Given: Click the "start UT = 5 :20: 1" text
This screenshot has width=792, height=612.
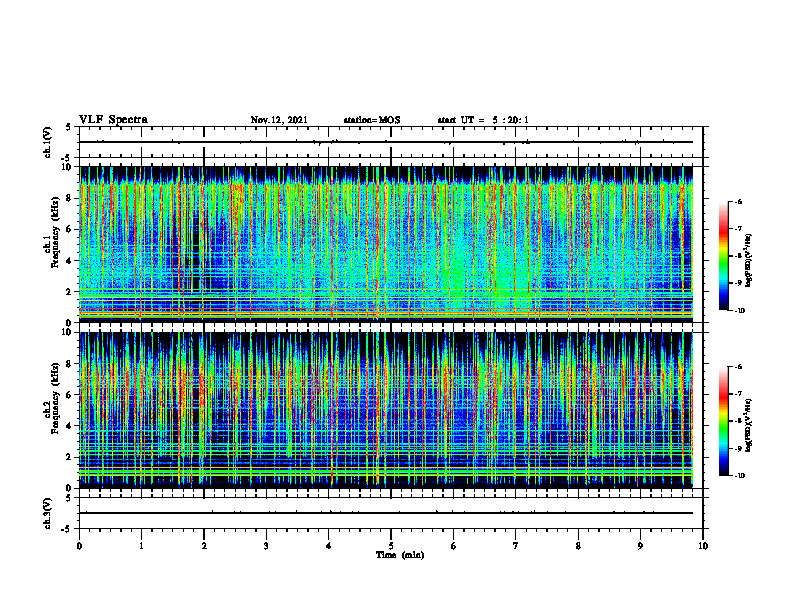Looking at the screenshot, I should [483, 120].
